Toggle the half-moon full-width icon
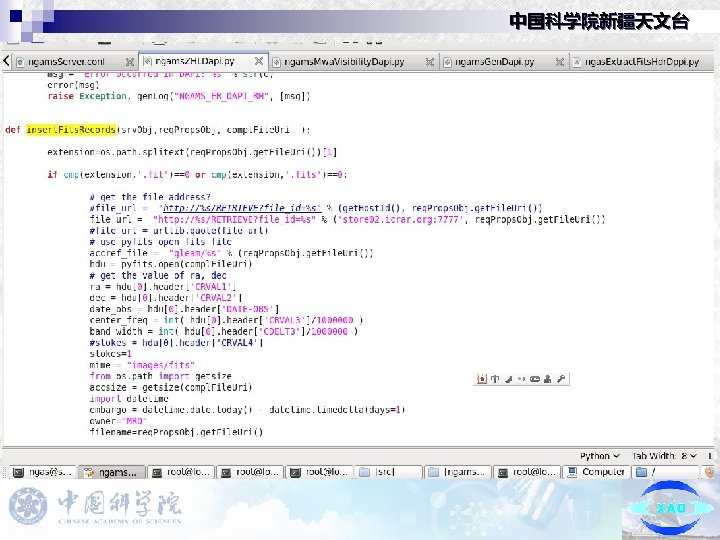This screenshot has height=540, width=720. 509,379
